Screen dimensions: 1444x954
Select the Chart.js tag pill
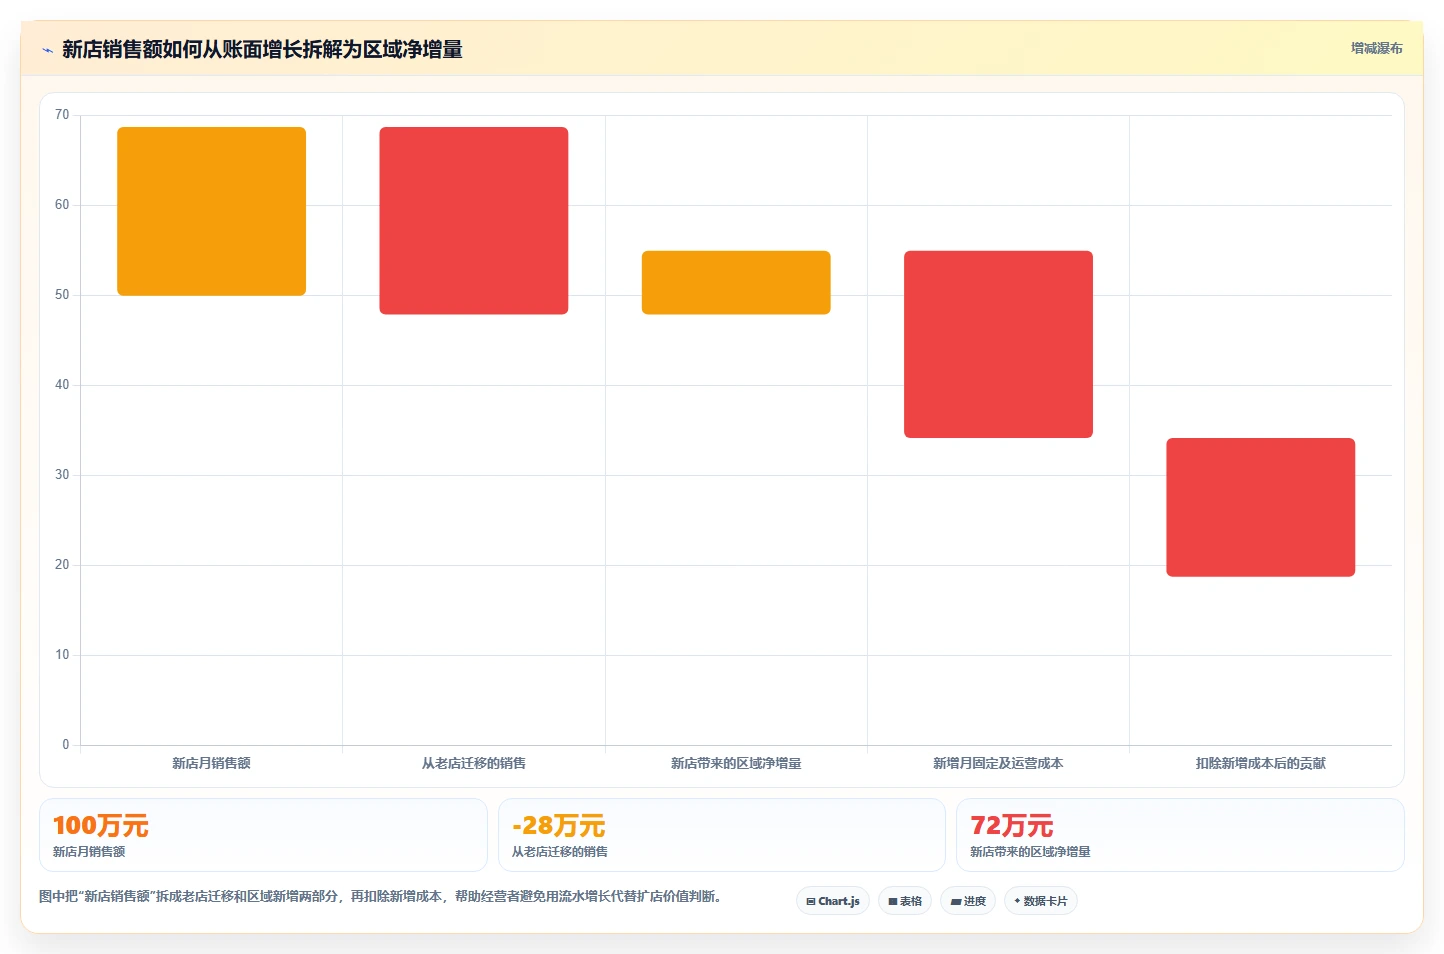(833, 901)
